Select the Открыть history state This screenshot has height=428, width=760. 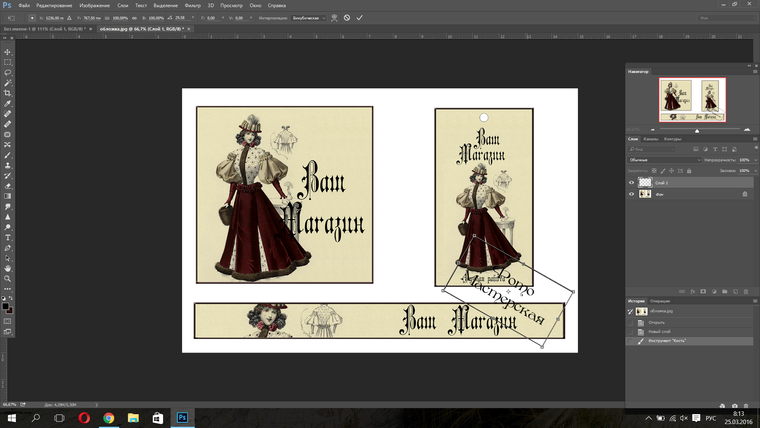click(690, 322)
